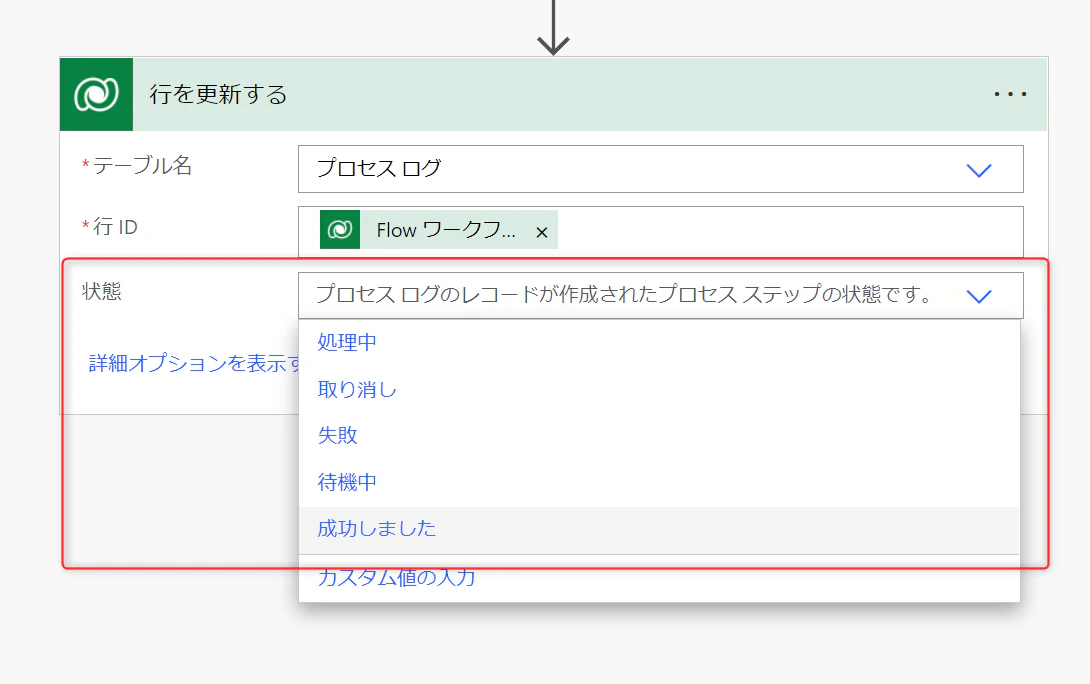This screenshot has height=684, width=1090.
Task: Click the テーブル名 field label
Action: click(x=142, y=165)
